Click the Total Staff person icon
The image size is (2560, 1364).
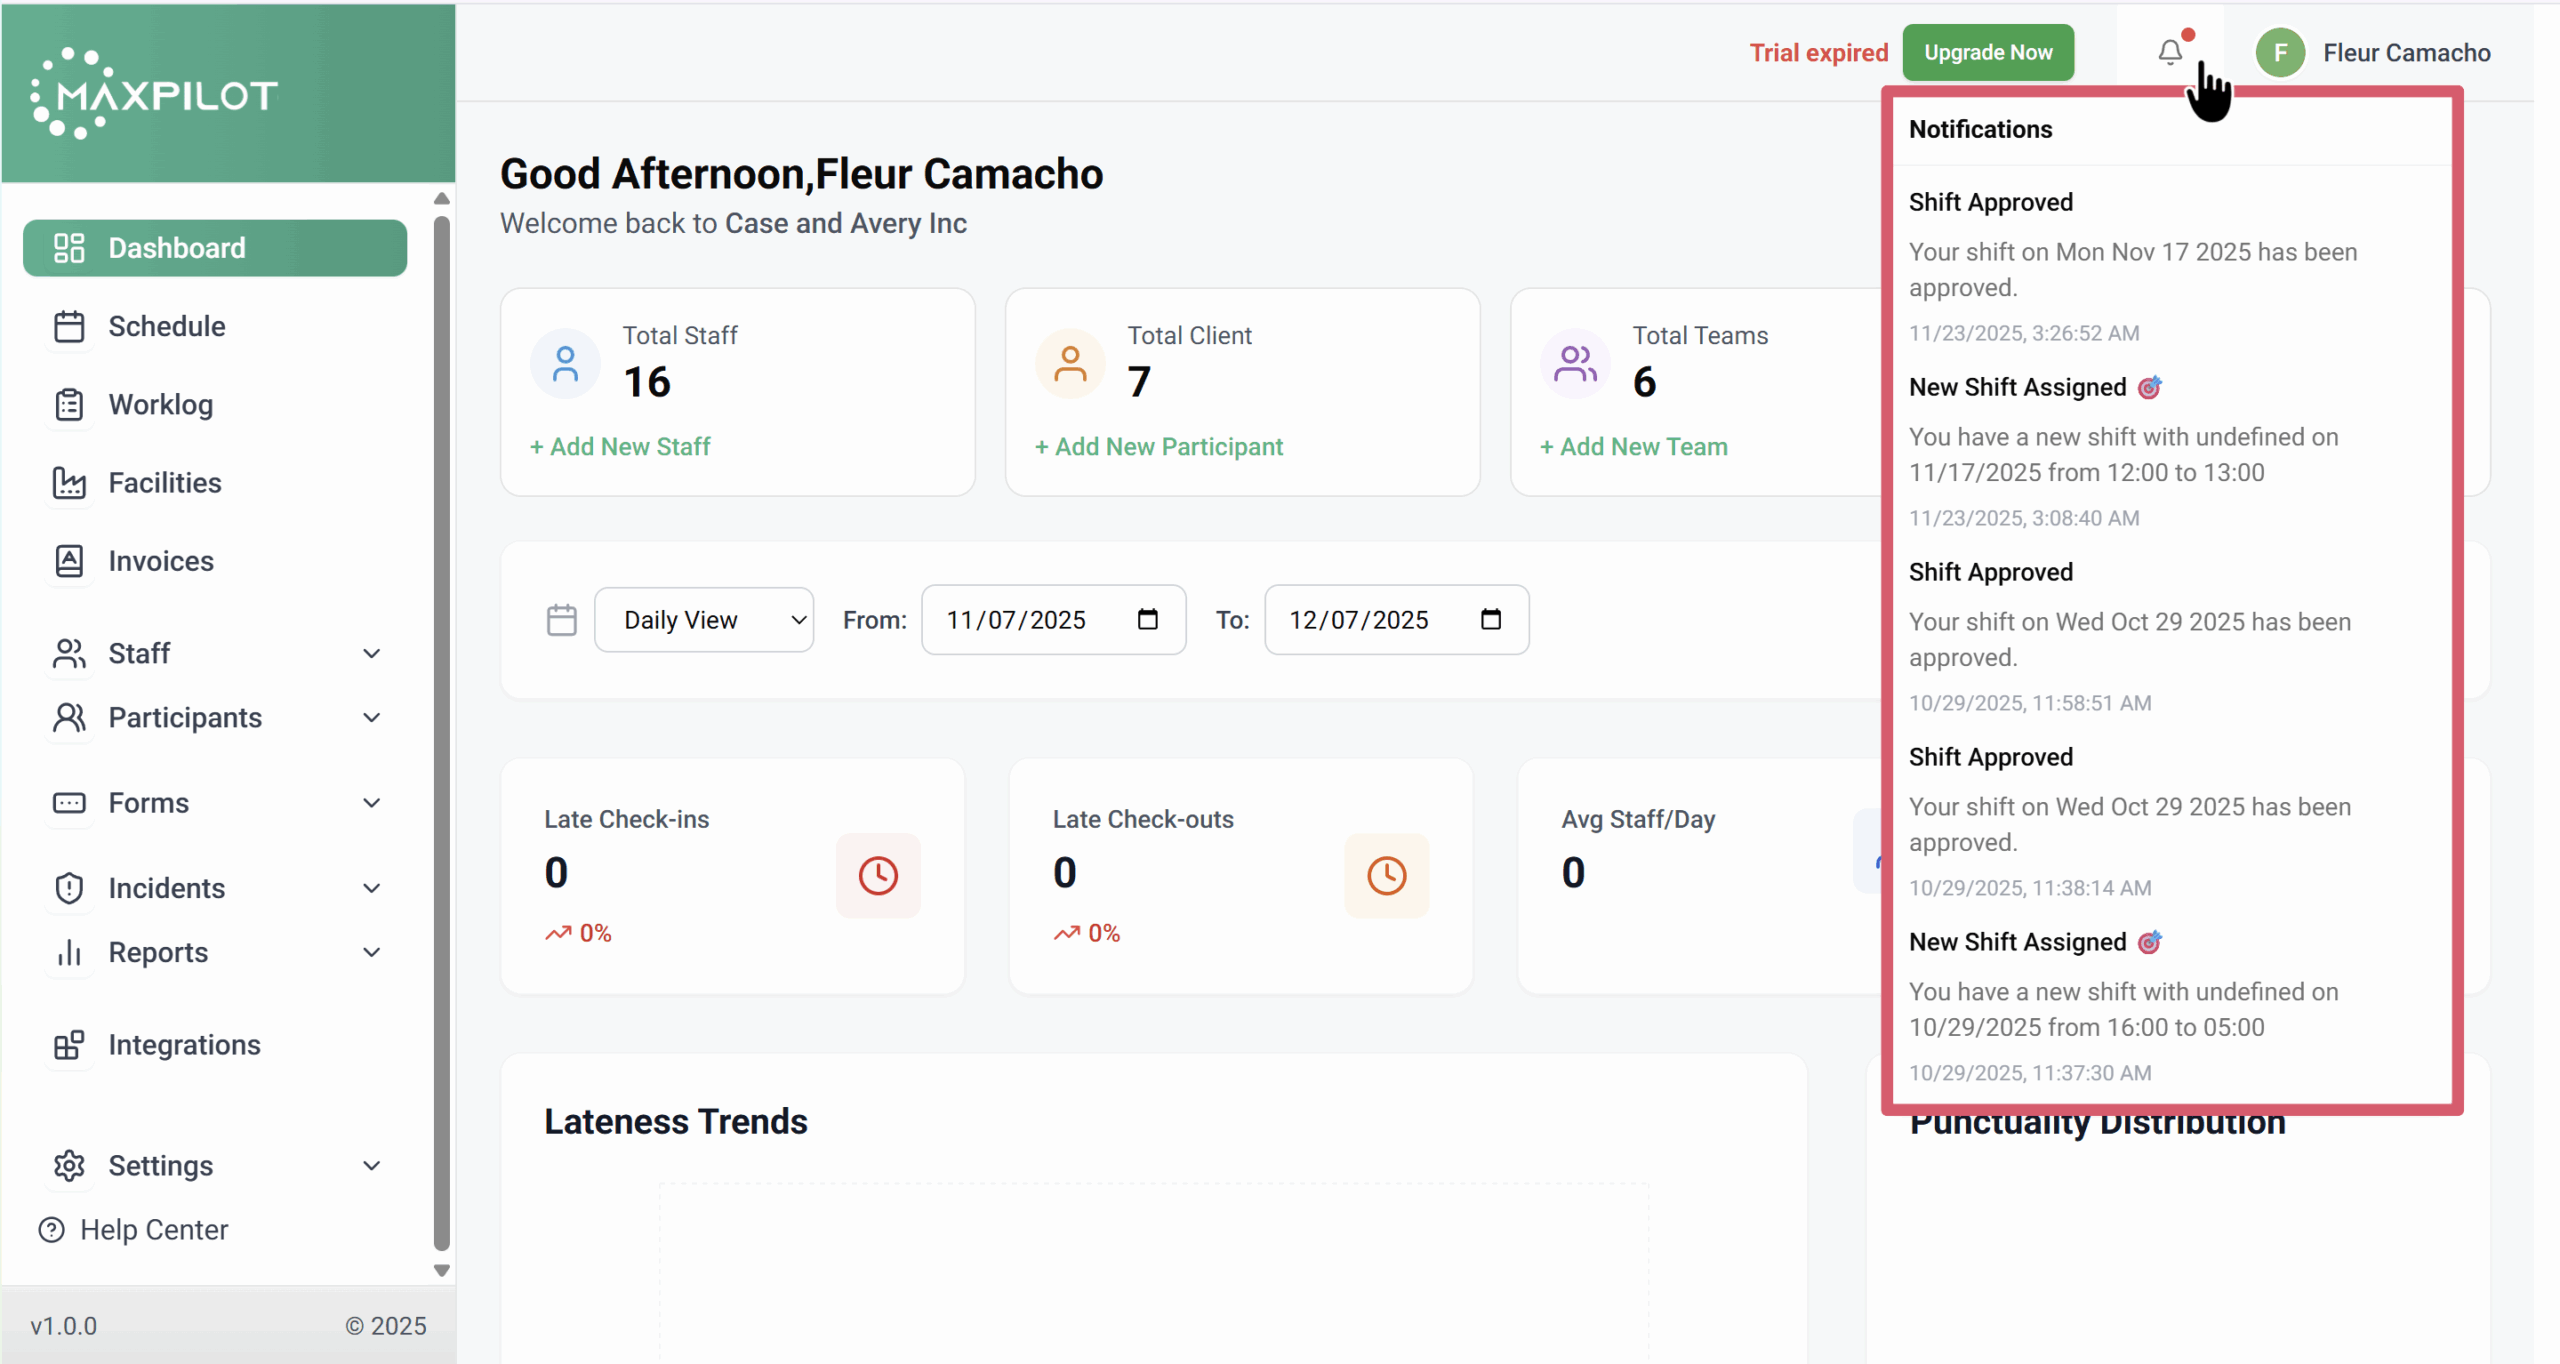coord(565,364)
